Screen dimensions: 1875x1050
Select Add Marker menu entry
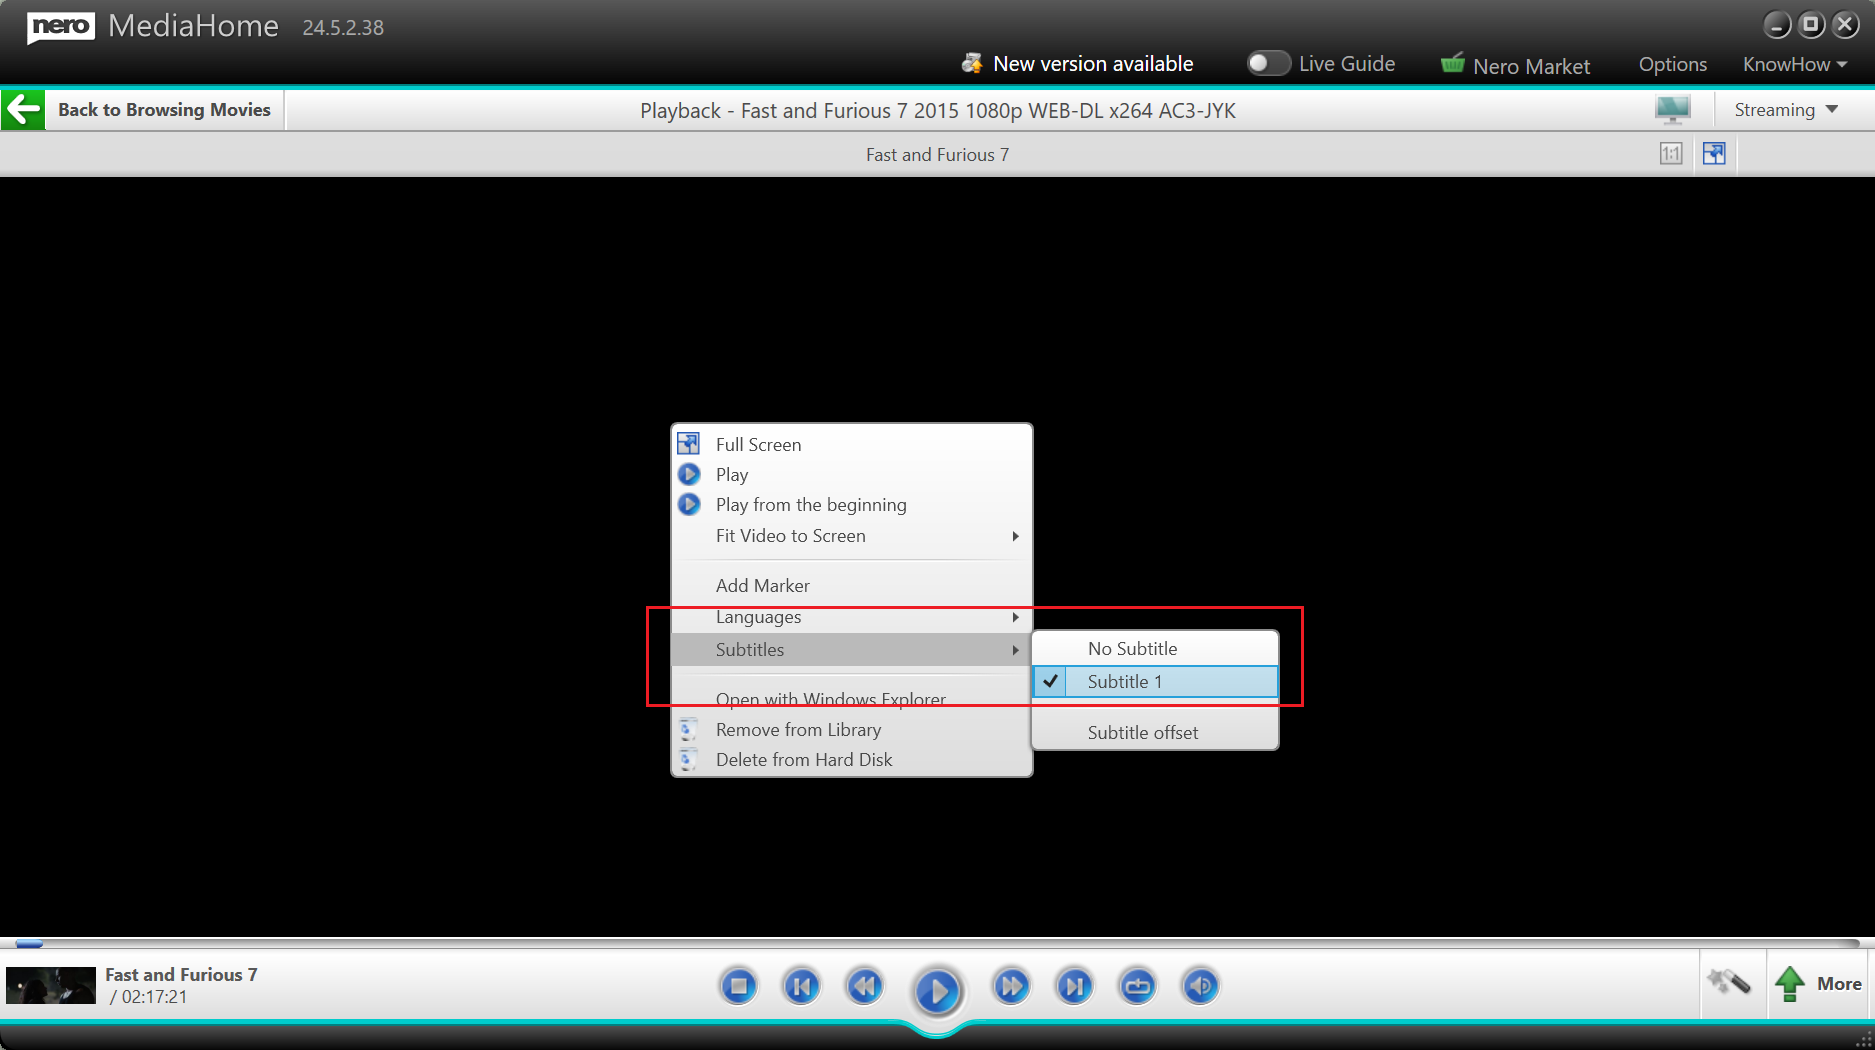coord(852,586)
